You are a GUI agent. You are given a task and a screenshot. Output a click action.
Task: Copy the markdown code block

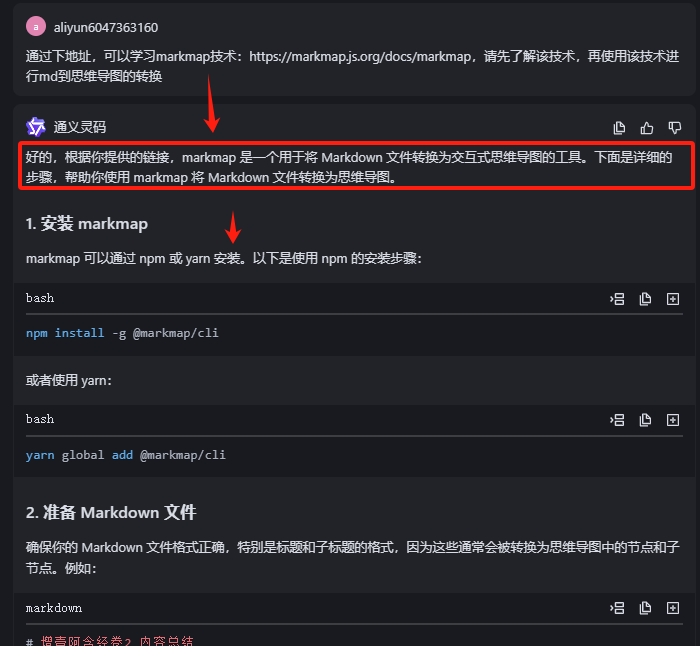point(645,608)
